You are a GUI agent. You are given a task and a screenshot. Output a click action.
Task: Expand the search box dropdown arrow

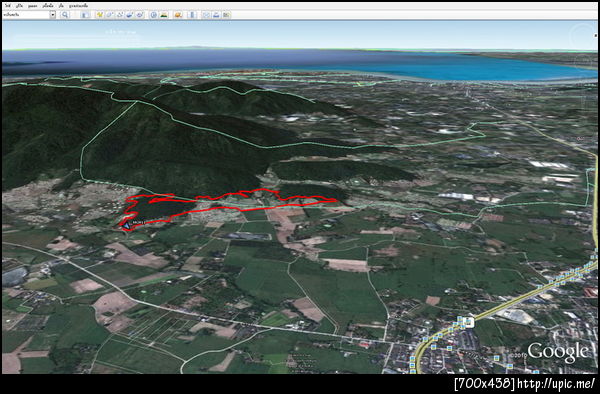pyautogui.click(x=53, y=15)
